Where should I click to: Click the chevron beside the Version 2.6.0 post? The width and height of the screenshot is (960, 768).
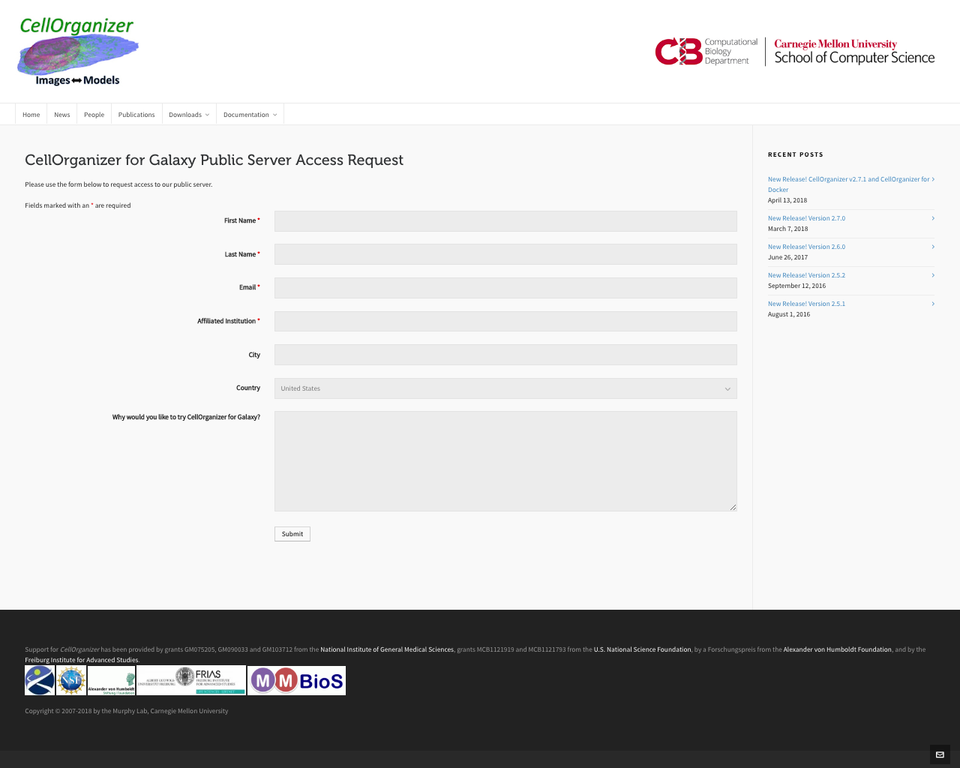[x=933, y=247]
